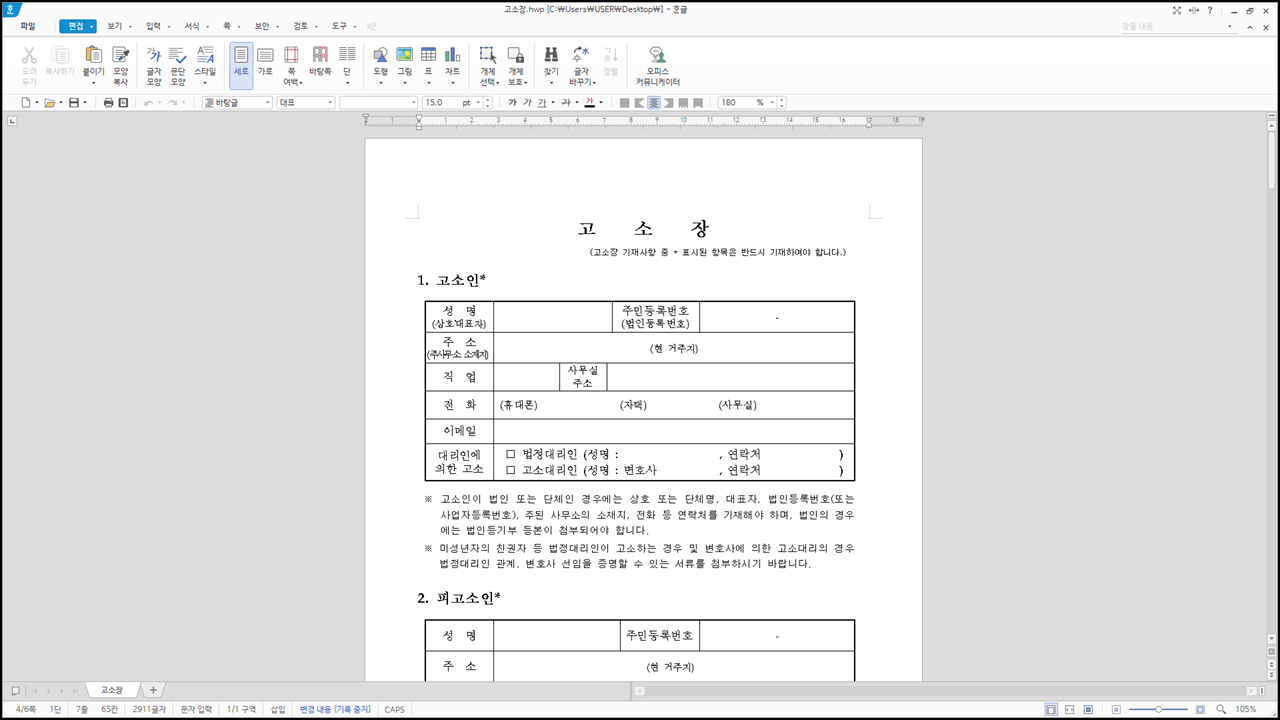Click the new document icon

(26, 103)
